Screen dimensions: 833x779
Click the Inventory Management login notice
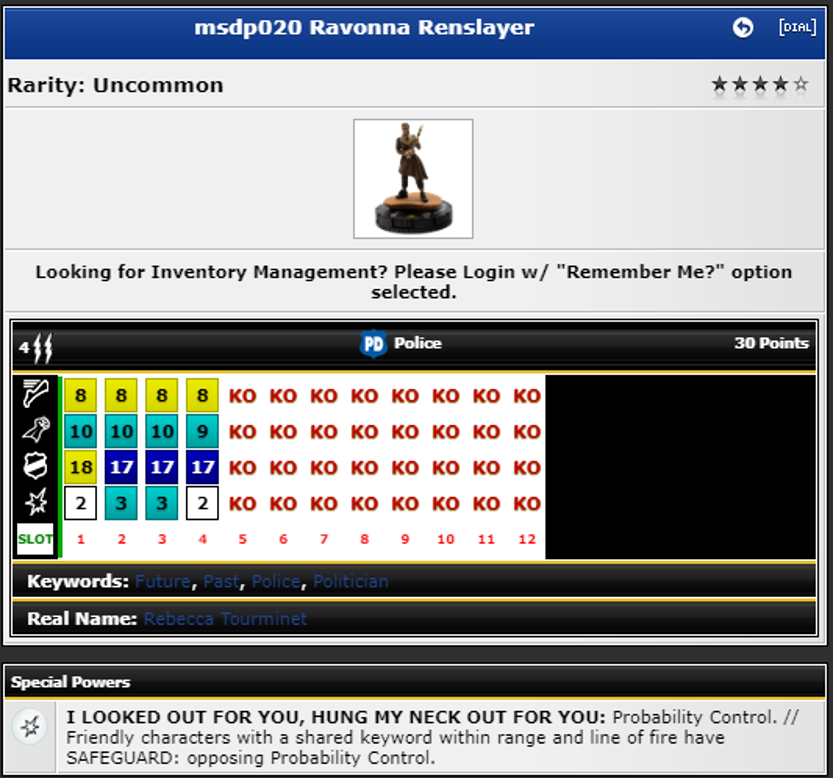tap(413, 282)
